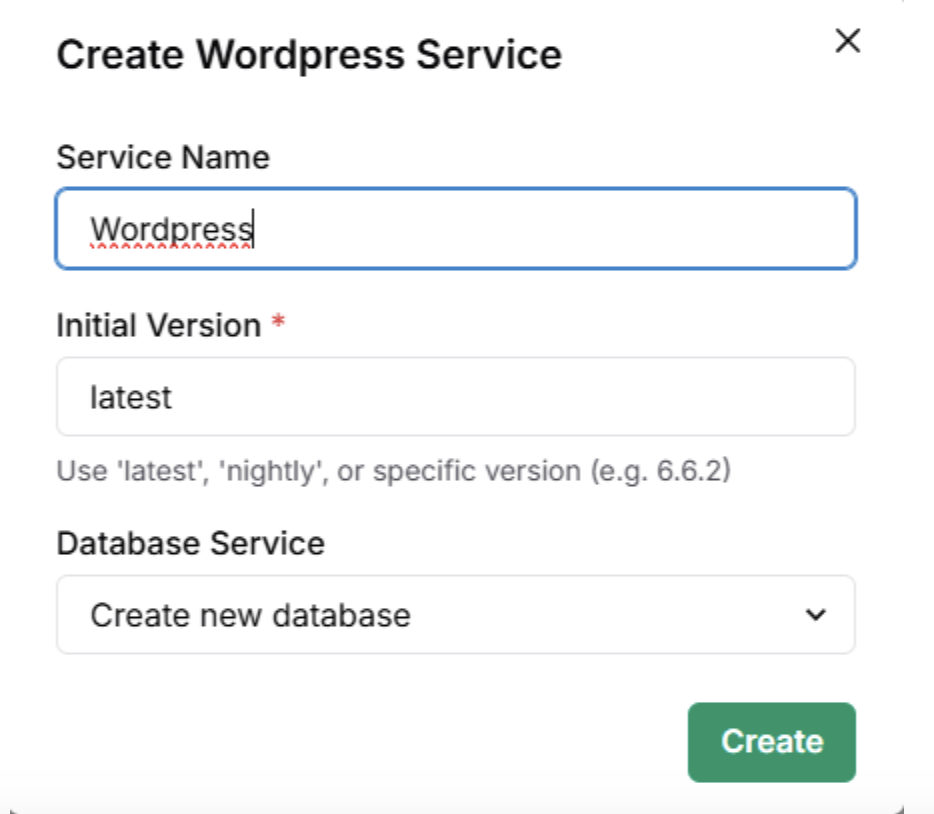Screen dimensions: 934x814
Task: Close the Create Wordpress Service dialog
Action: (847, 41)
